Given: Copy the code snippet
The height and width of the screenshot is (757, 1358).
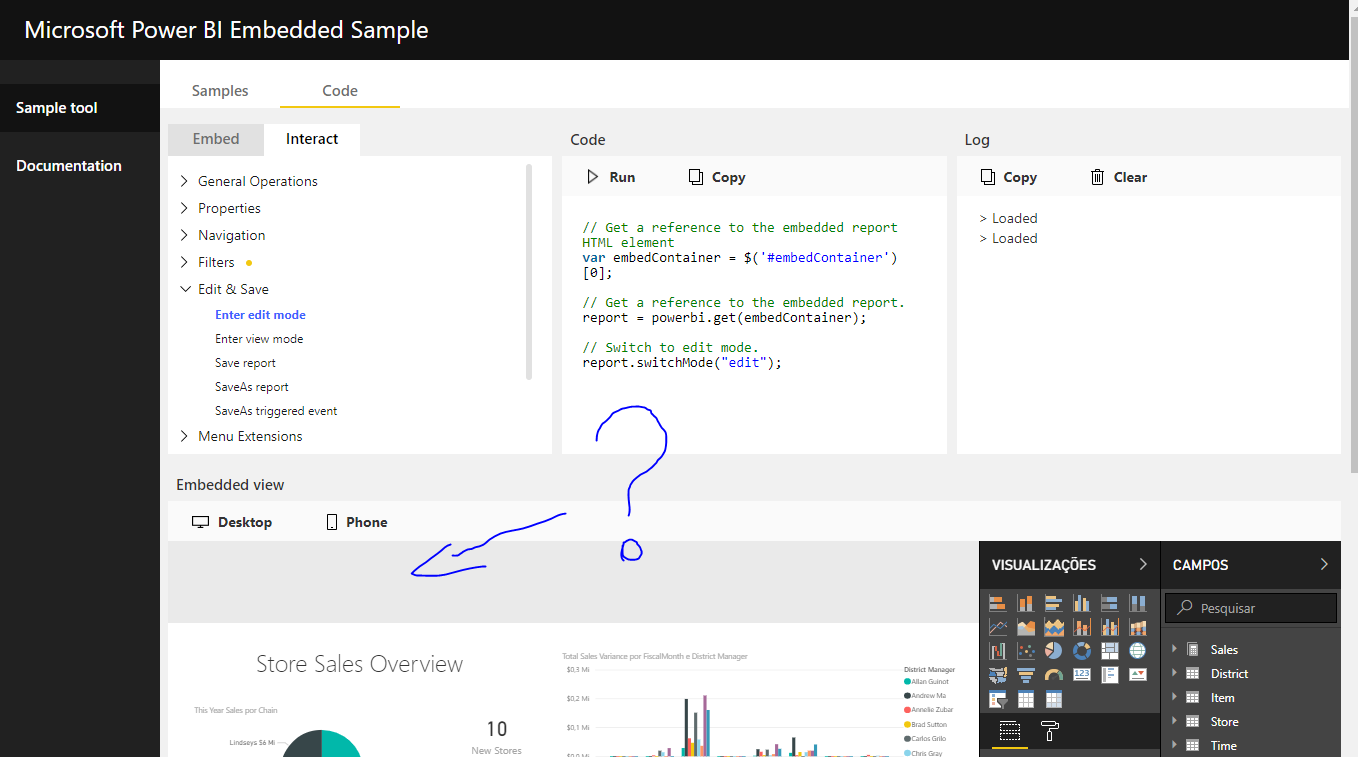Looking at the screenshot, I should (717, 177).
